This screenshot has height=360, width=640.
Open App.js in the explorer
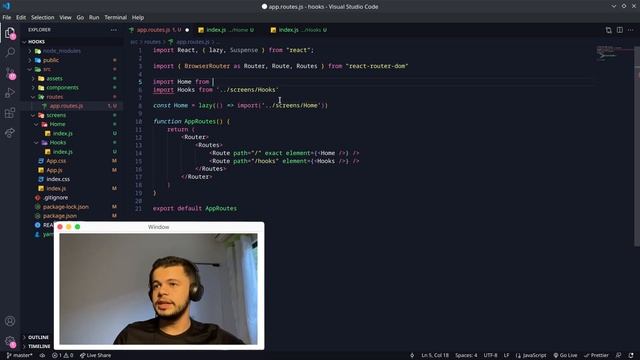[x=71, y=170]
